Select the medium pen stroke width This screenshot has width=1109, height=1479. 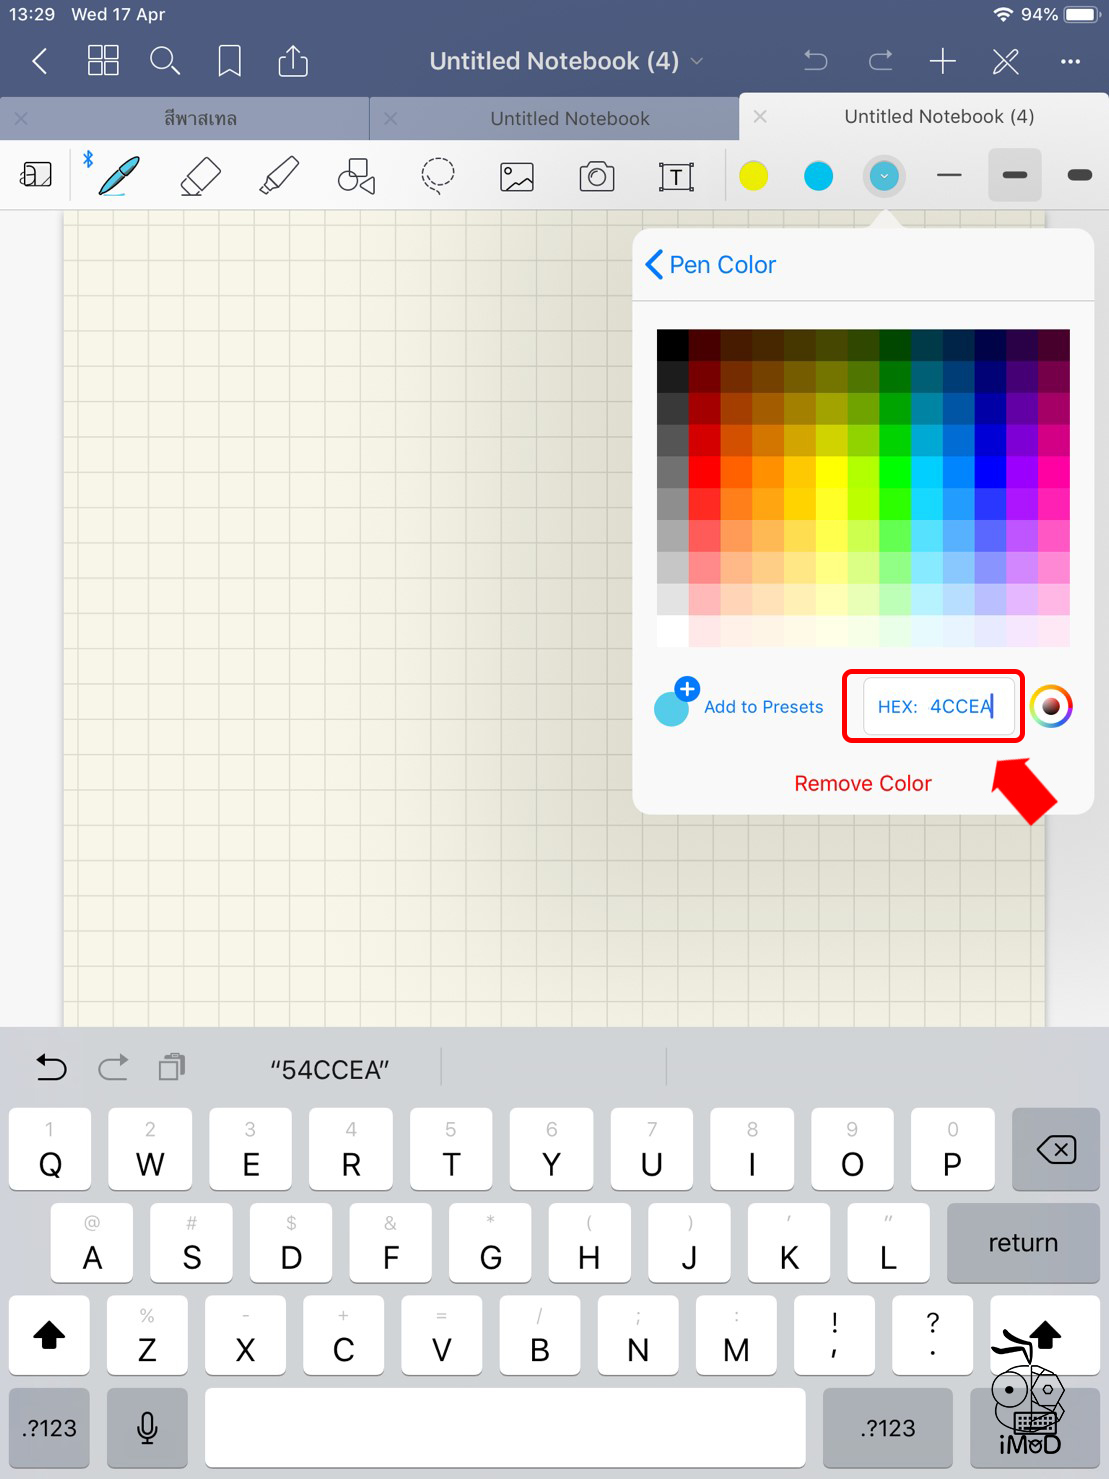pos(1014,176)
